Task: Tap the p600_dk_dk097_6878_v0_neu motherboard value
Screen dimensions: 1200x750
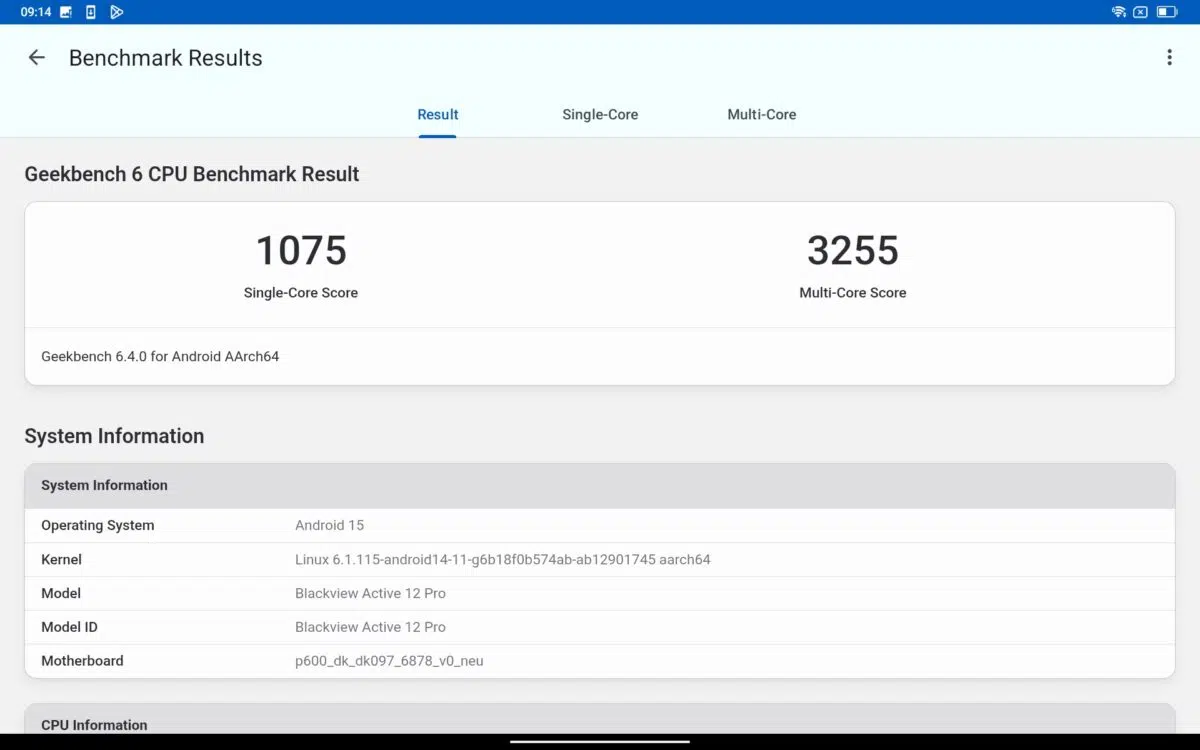Action: pos(389,661)
